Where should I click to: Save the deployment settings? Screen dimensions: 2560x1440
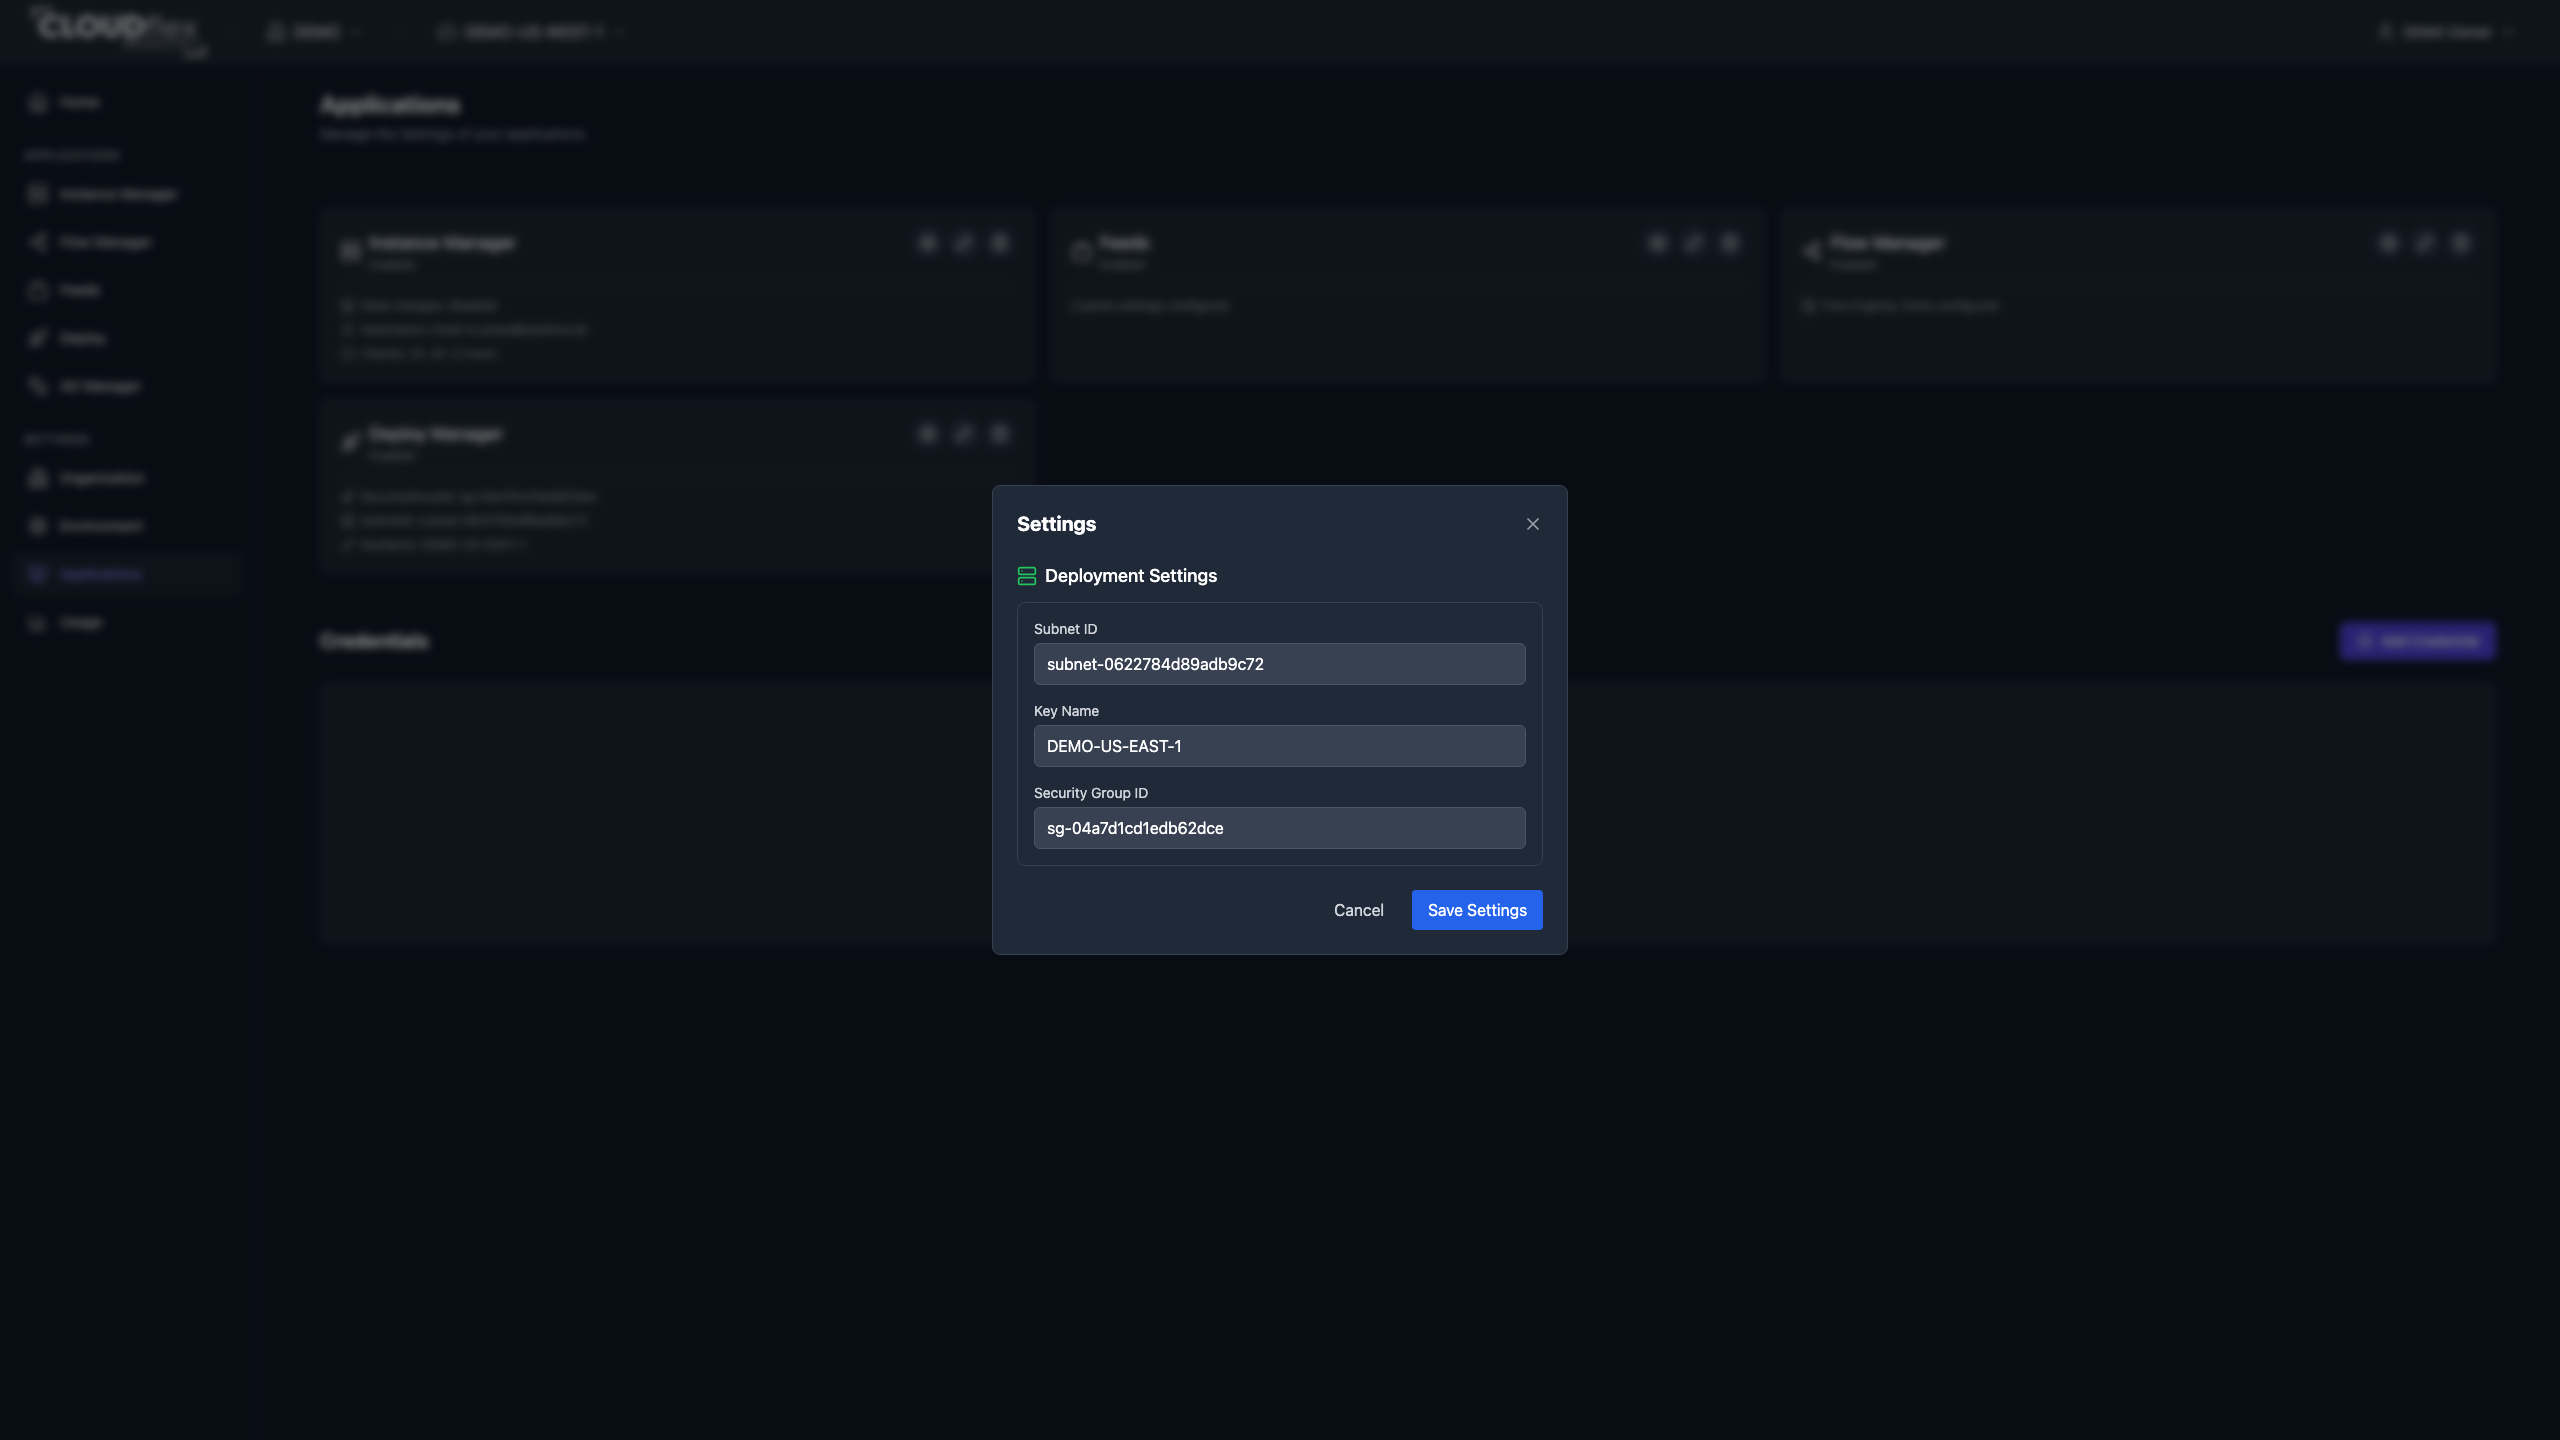click(1477, 910)
